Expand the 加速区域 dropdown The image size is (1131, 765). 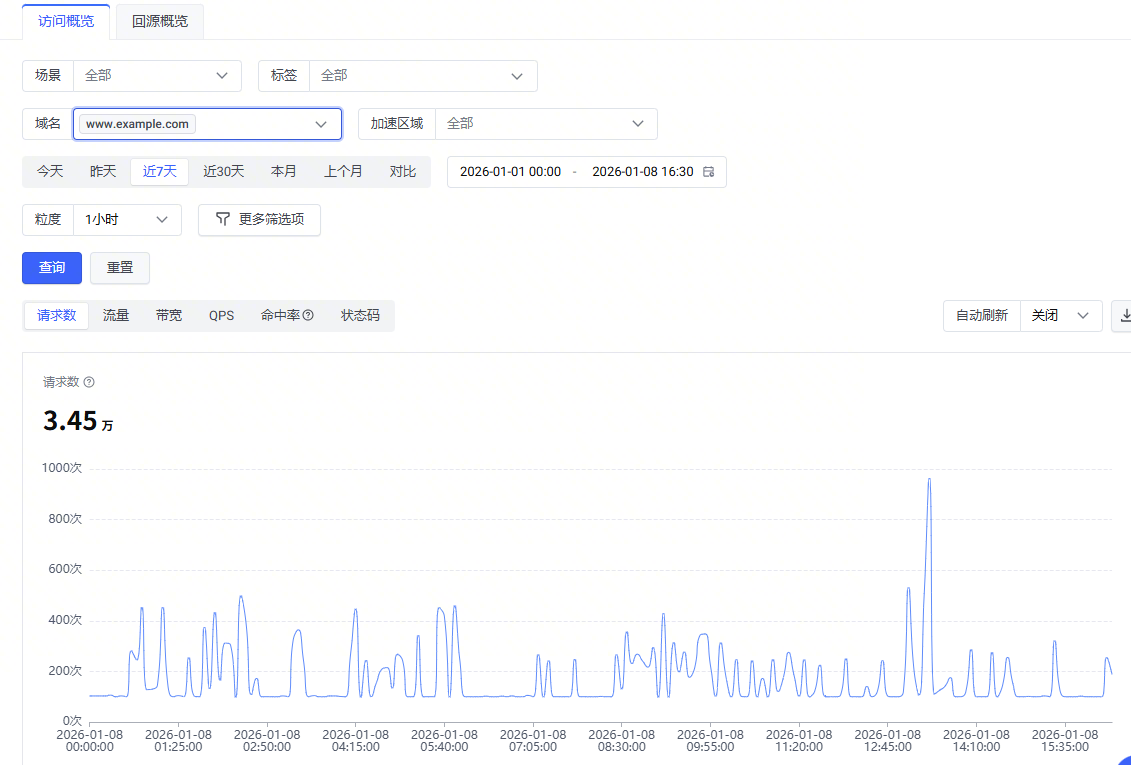pyautogui.click(x=545, y=124)
